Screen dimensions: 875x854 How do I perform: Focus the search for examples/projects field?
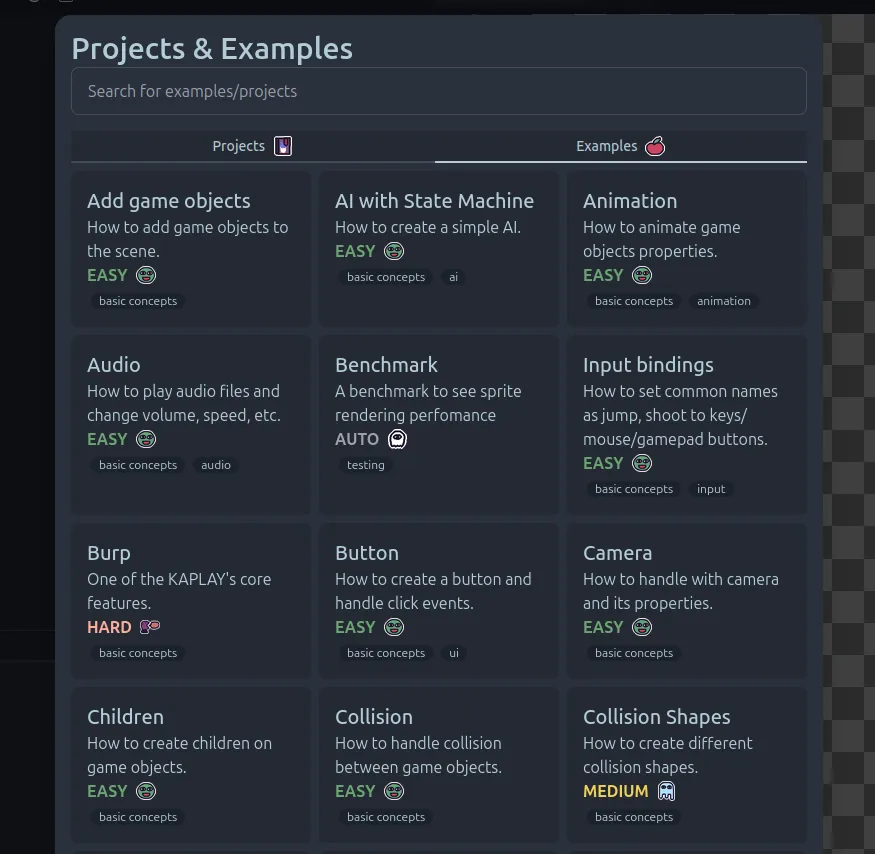(438, 91)
